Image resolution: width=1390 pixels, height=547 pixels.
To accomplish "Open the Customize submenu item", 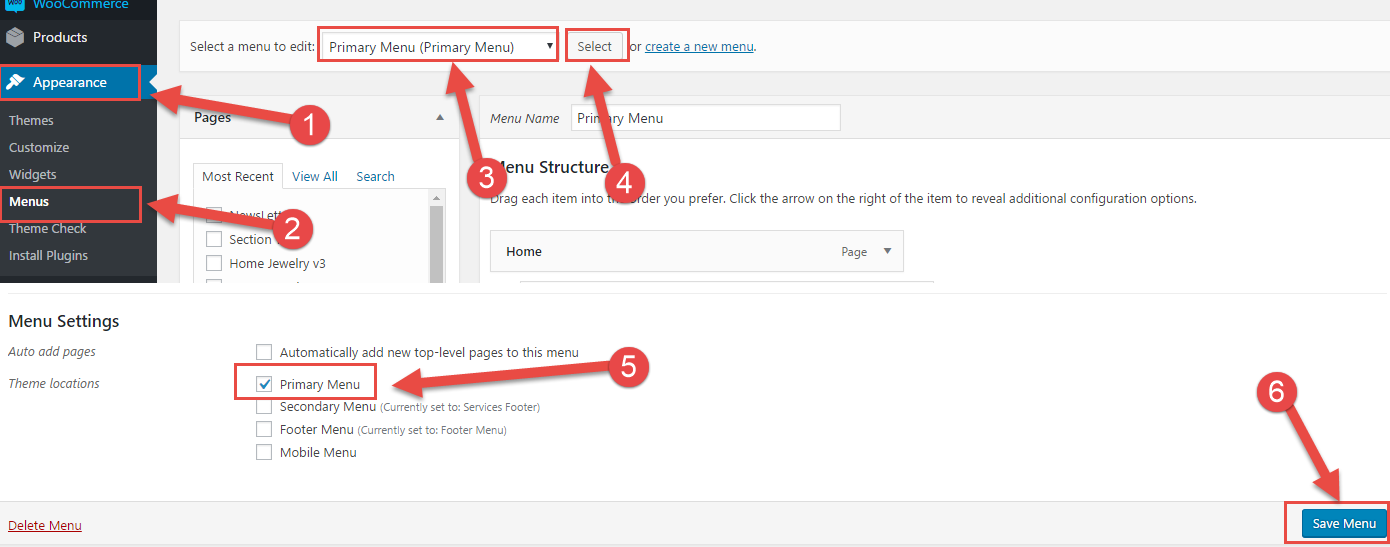I will coord(39,147).
